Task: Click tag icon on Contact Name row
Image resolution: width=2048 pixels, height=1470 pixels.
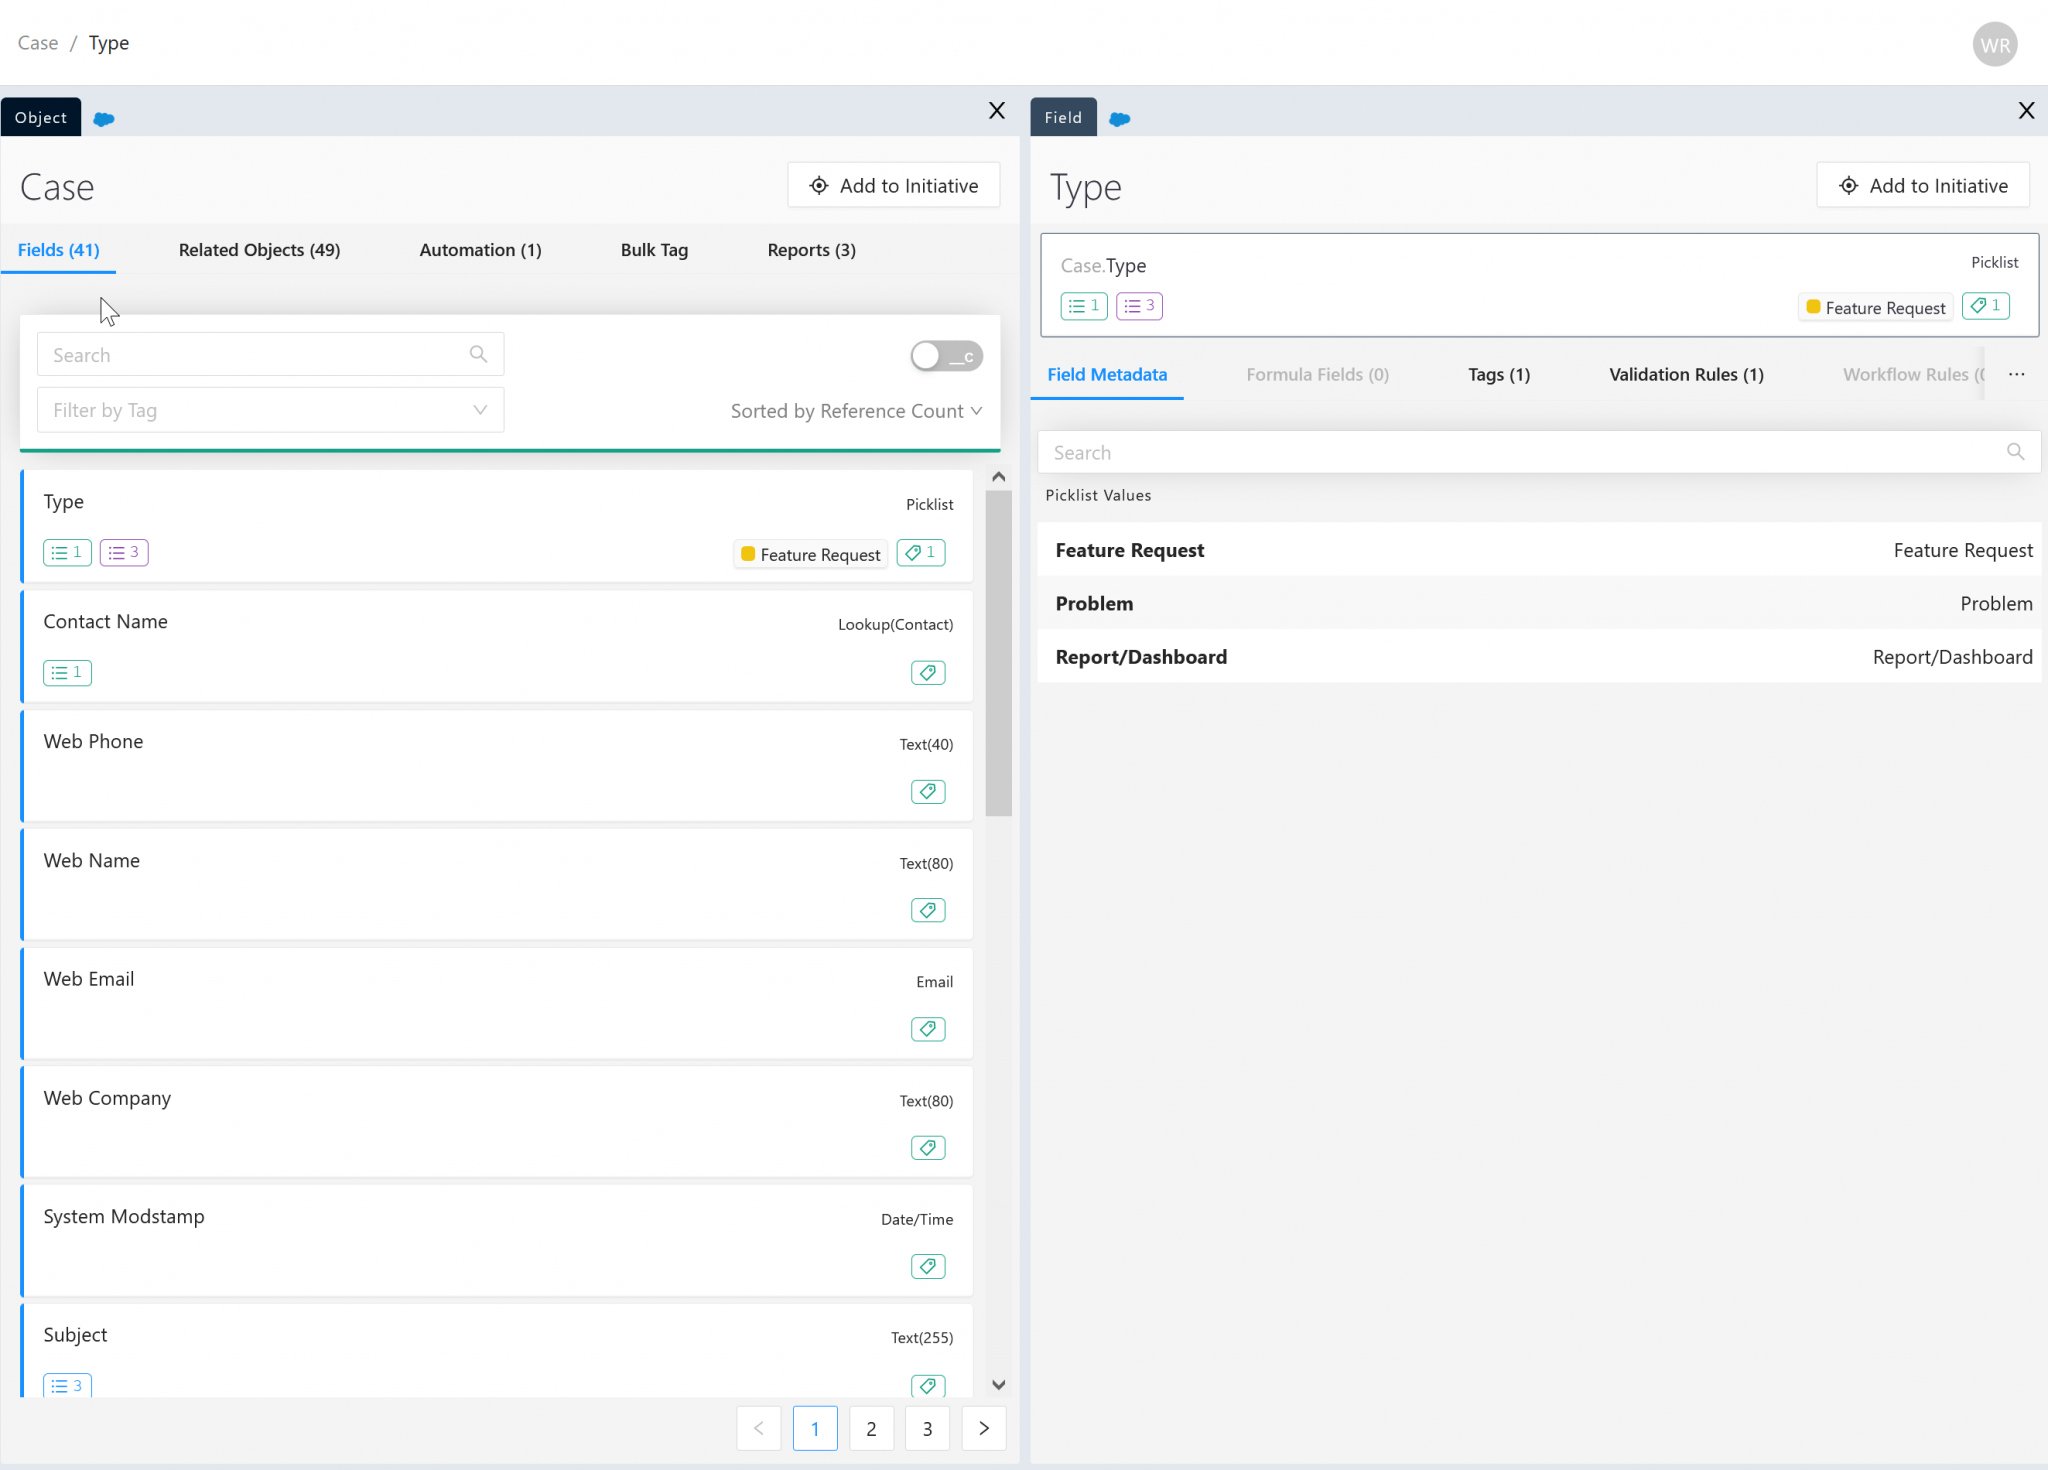Action: [927, 673]
